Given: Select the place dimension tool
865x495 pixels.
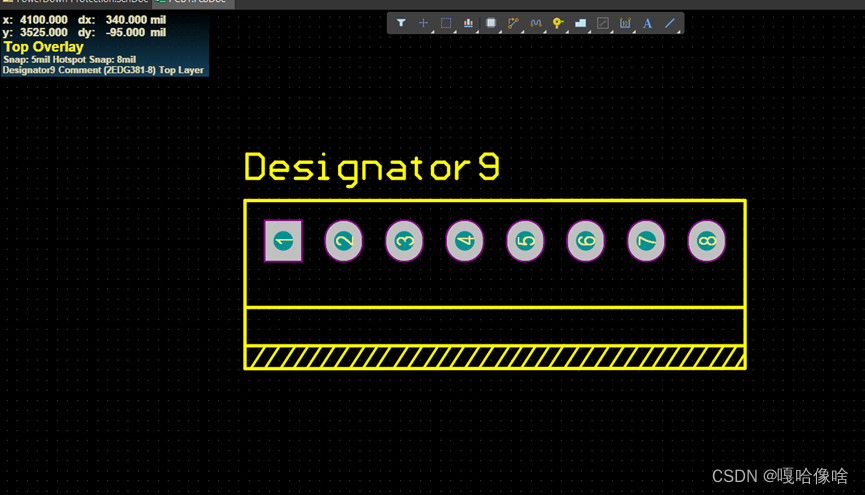Looking at the screenshot, I should point(625,23).
